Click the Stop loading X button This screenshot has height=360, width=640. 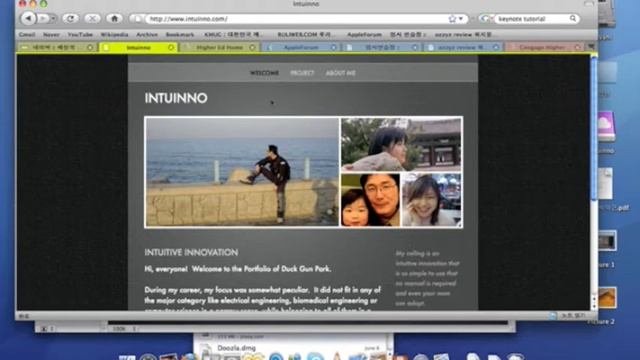pos(92,18)
